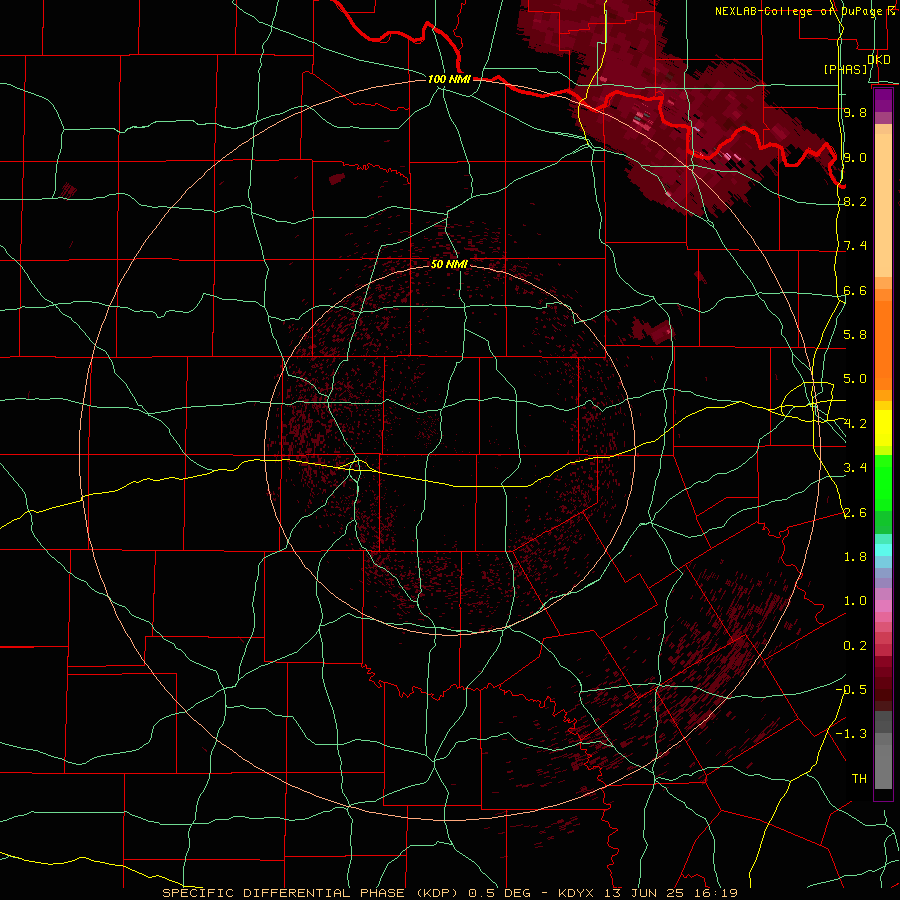Click the 100 NMI range ring label
Screen dimensions: 900x900
449,79
